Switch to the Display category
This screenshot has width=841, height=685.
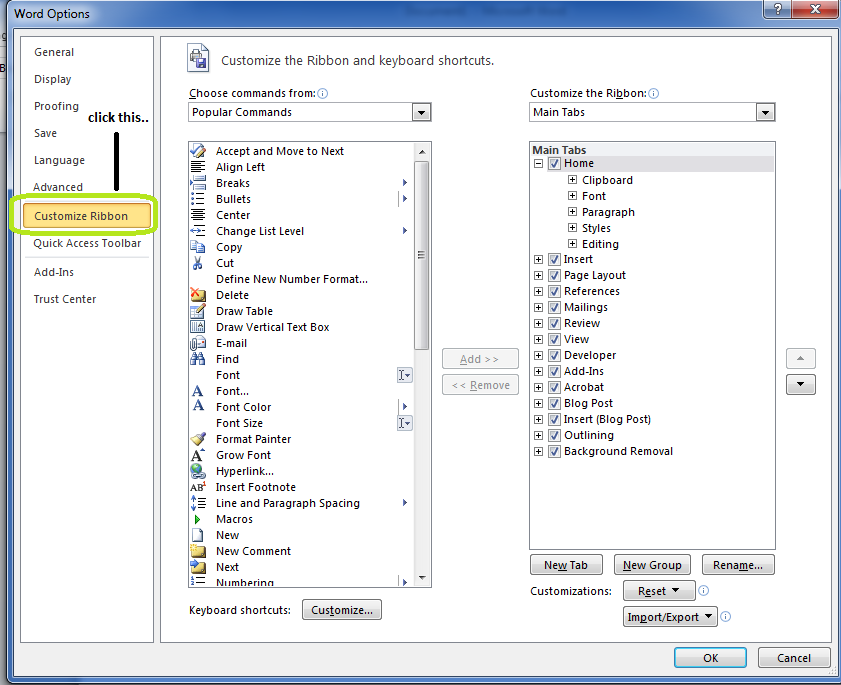pos(53,79)
